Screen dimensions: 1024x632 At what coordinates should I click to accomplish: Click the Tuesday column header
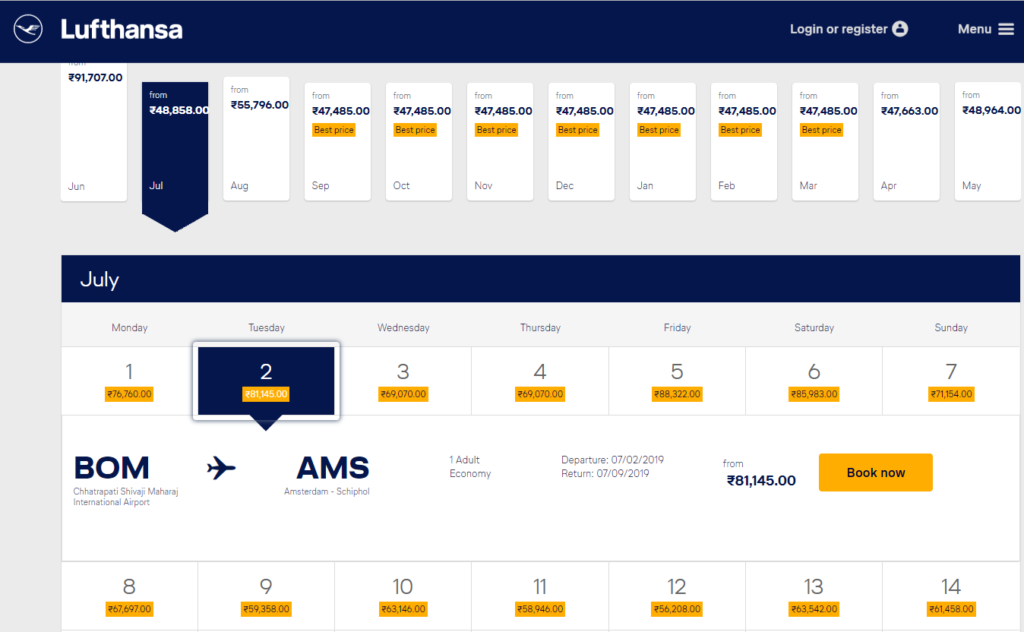tap(266, 328)
